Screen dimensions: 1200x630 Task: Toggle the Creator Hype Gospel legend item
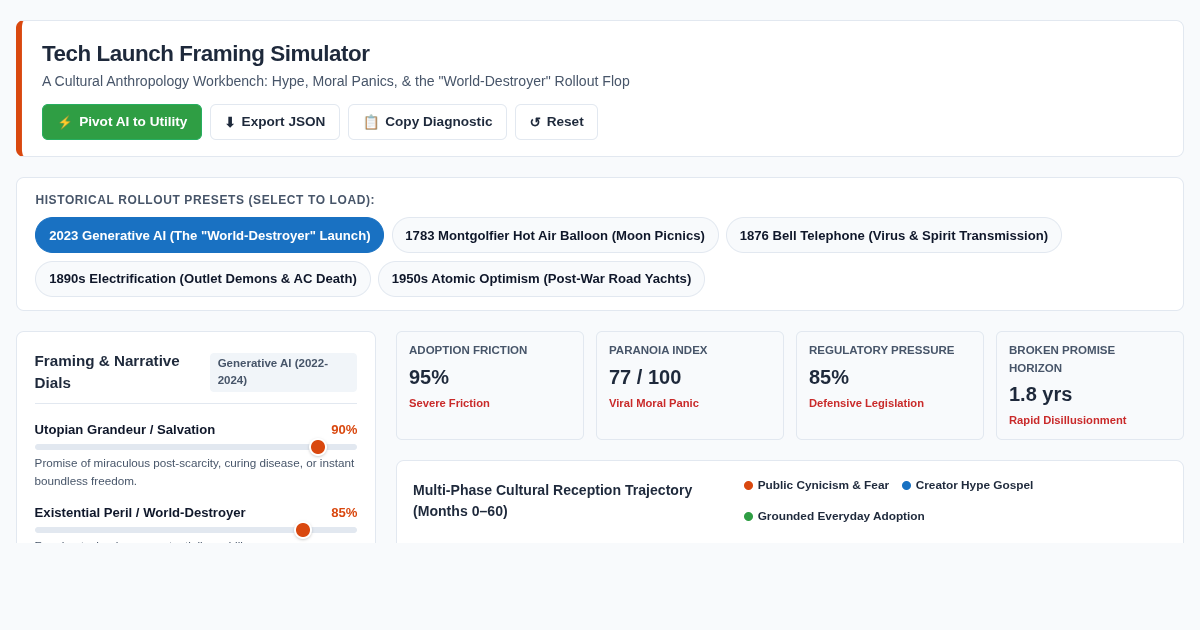pyautogui.click(x=967, y=485)
